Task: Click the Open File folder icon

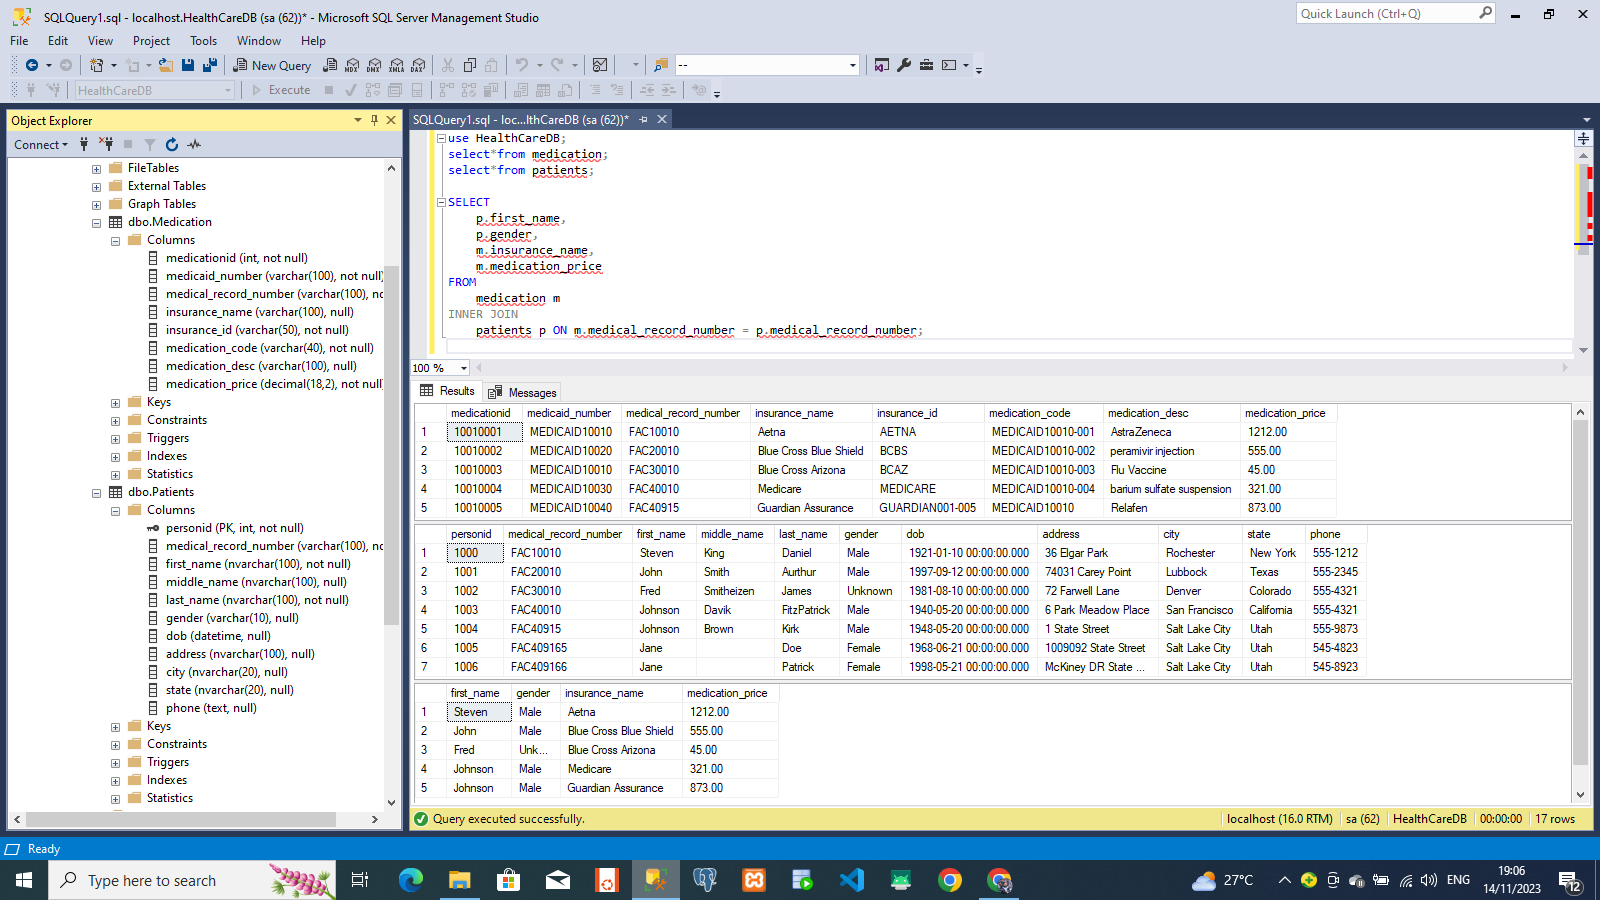Action: click(x=166, y=65)
